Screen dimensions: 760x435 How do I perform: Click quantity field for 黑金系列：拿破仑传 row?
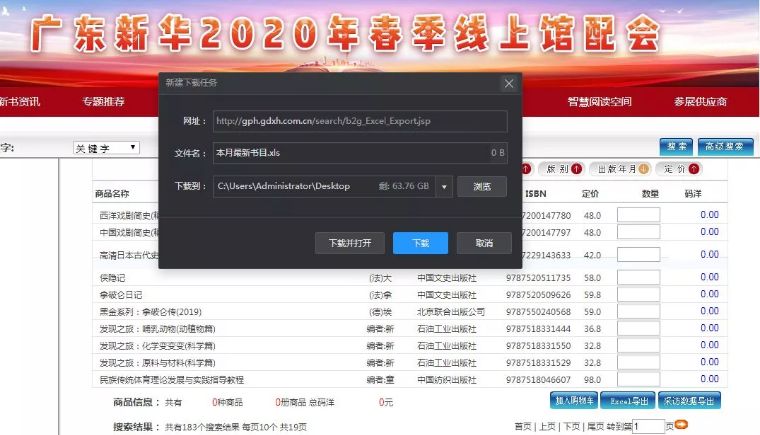pos(638,311)
